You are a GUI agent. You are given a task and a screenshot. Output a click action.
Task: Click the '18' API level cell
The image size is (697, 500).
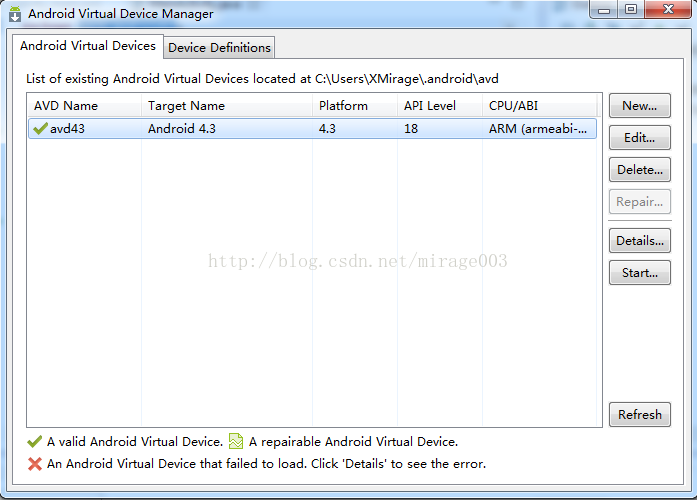tap(411, 129)
